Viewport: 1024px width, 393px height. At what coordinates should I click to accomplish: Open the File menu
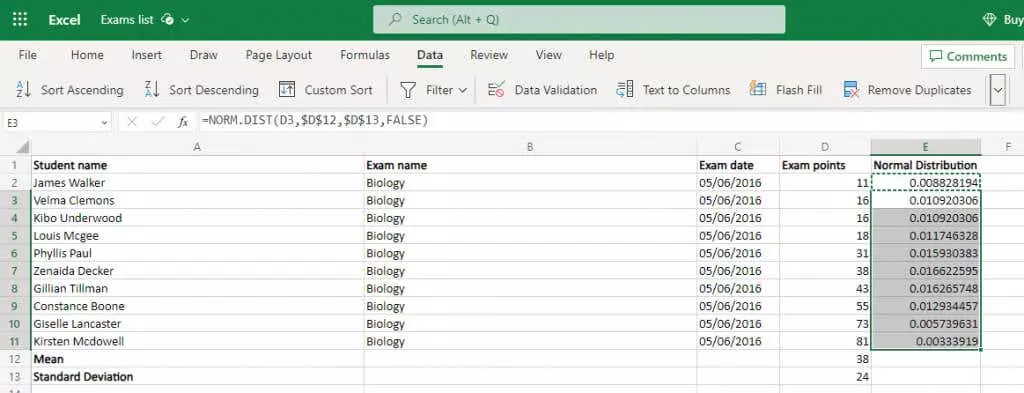27,55
